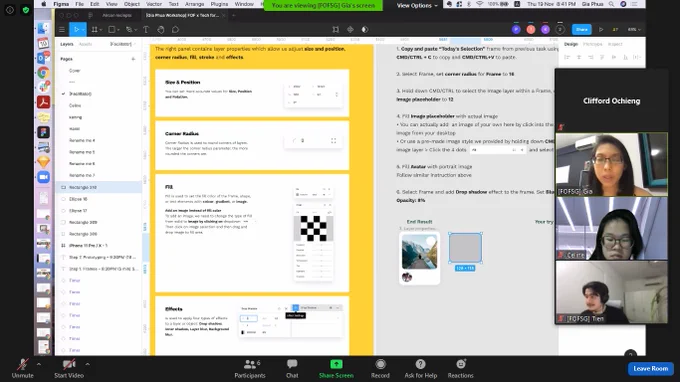Switch to the Layers tab
The image size is (680, 382).
[x=67, y=44]
